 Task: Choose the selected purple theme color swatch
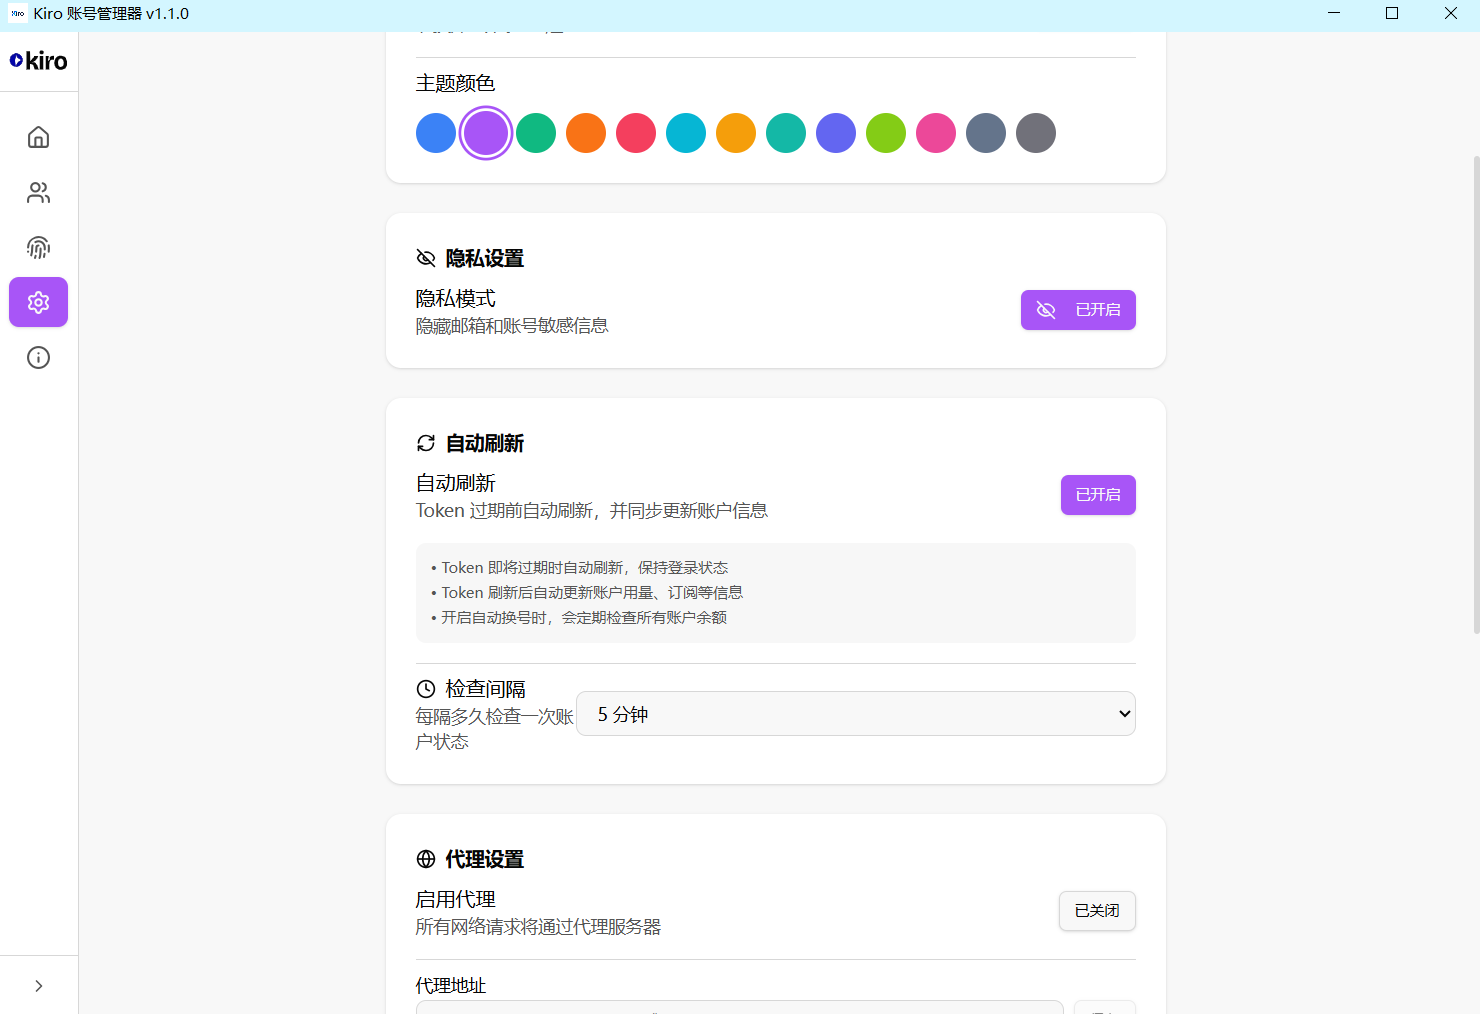[x=486, y=133]
